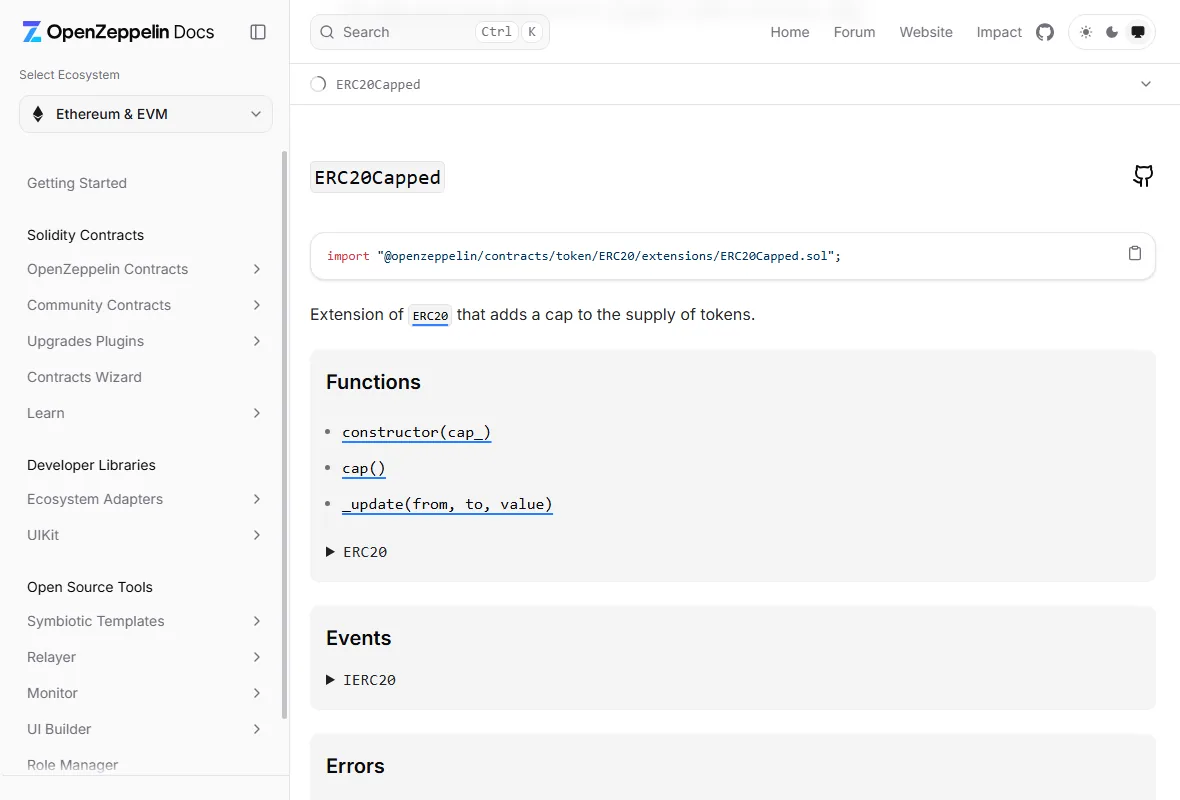Expand the Learn section
The image size is (1180, 800).
coord(257,414)
